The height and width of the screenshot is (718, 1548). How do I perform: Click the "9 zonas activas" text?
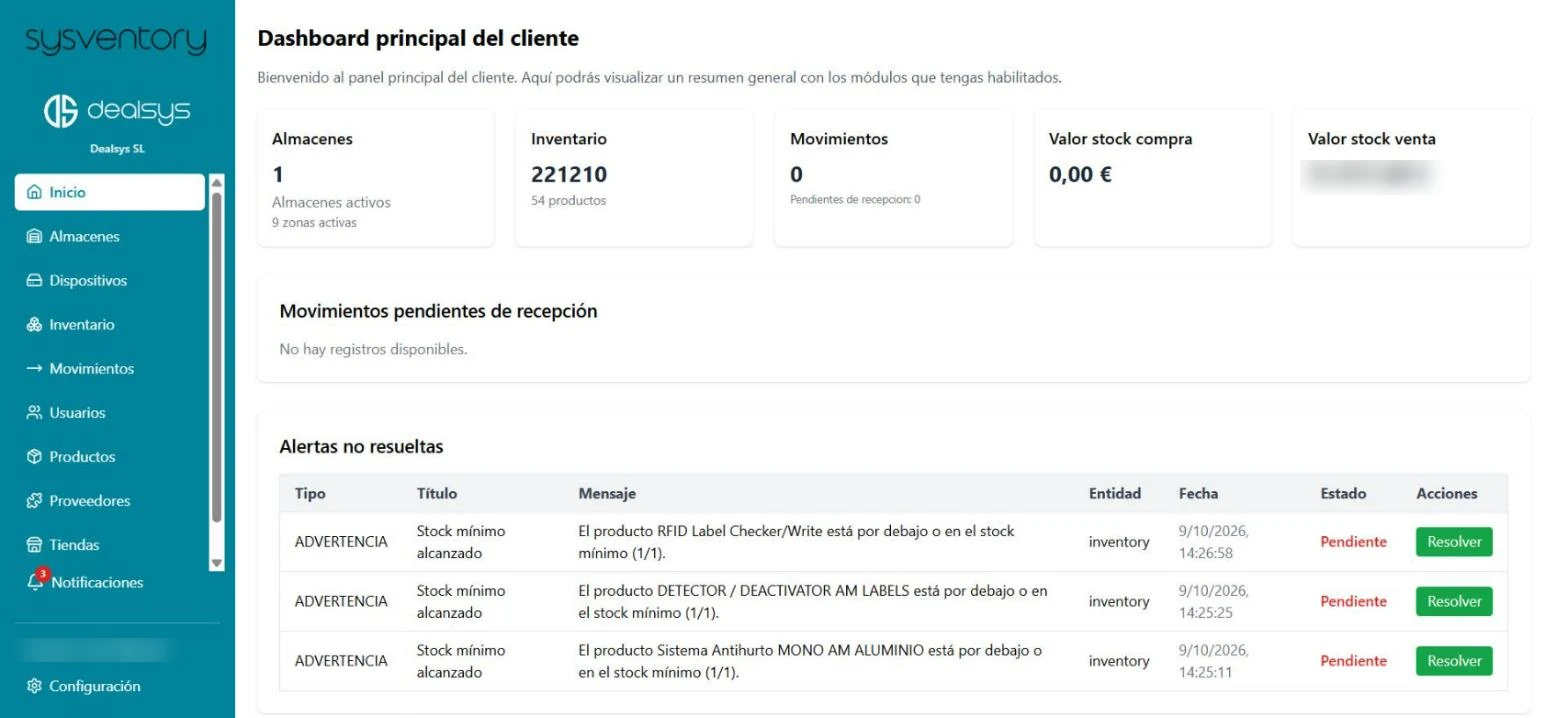click(x=314, y=222)
